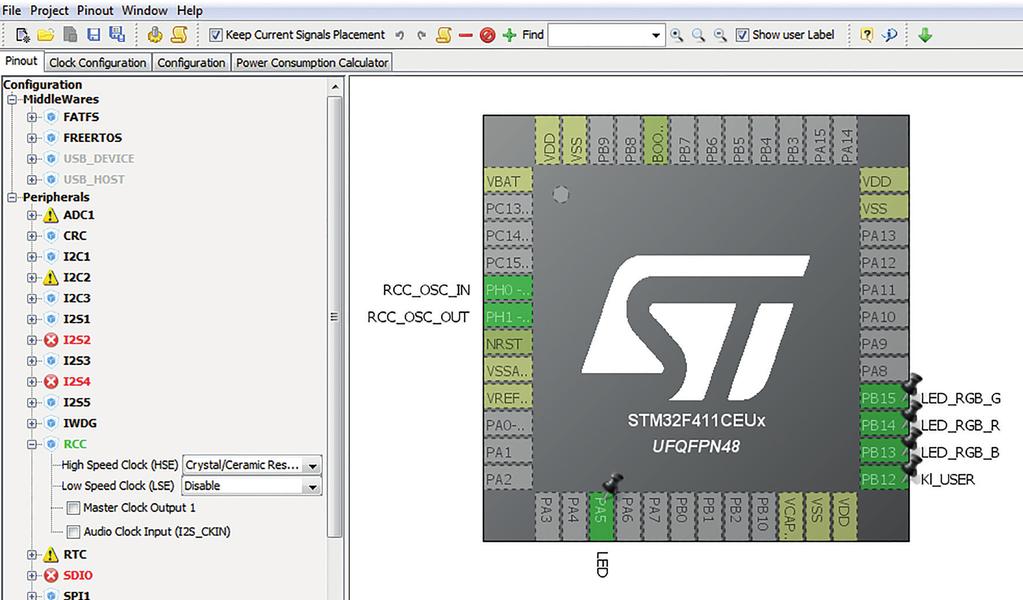
Task: Click the red prohibition circle icon
Action: click(487, 35)
